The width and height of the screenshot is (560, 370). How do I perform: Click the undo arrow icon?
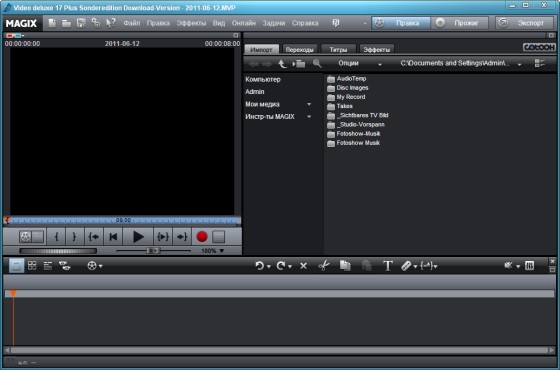click(260, 265)
